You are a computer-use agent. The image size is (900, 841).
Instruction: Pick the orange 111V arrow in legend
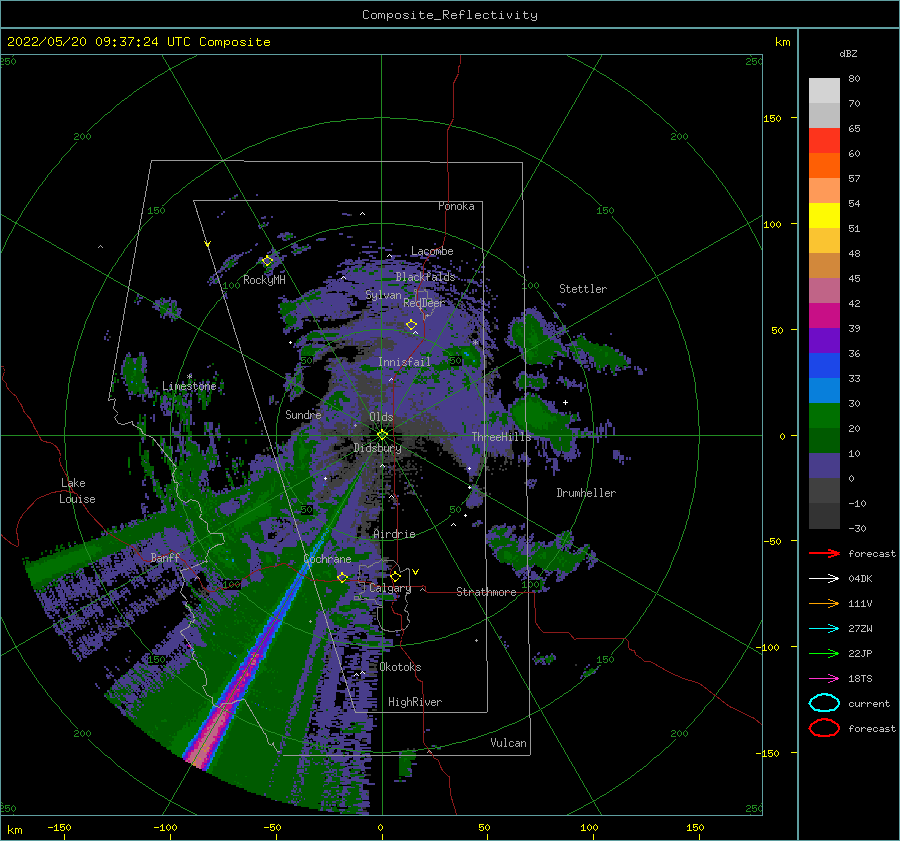coord(824,603)
